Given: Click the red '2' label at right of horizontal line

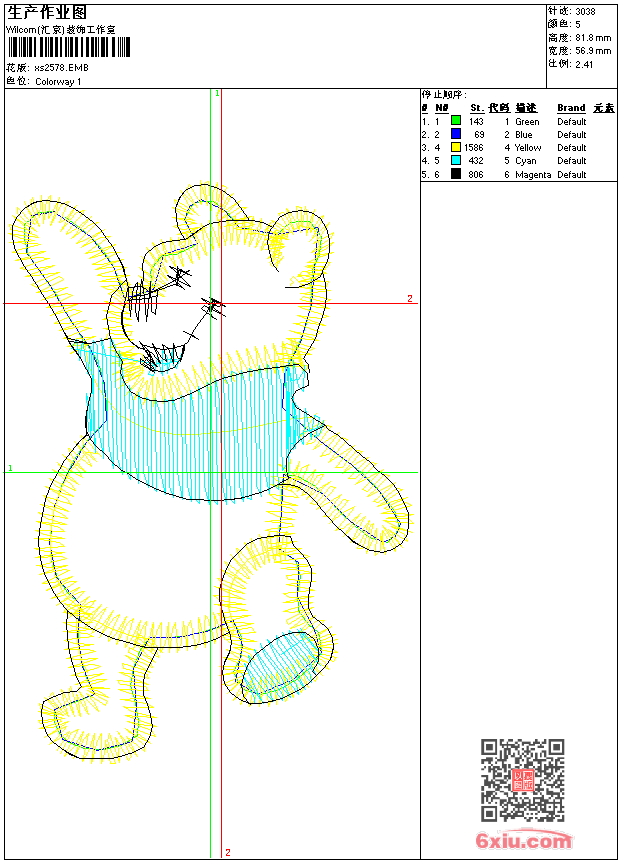Looking at the screenshot, I should [x=410, y=299].
